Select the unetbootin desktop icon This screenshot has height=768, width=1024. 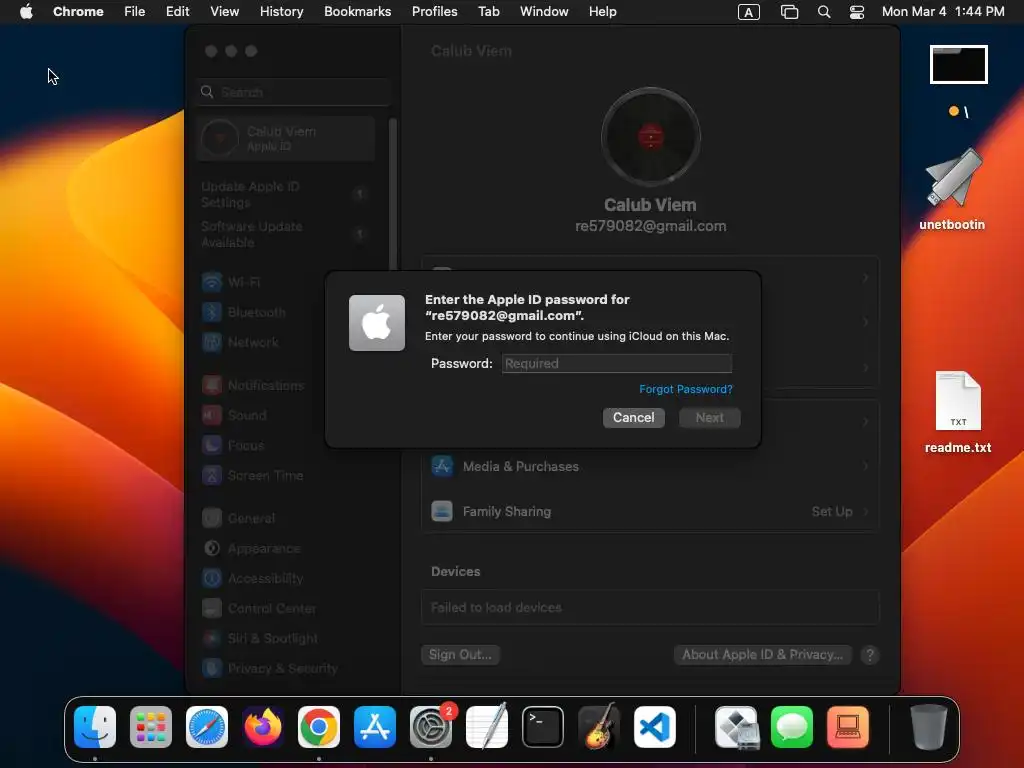coord(953,189)
